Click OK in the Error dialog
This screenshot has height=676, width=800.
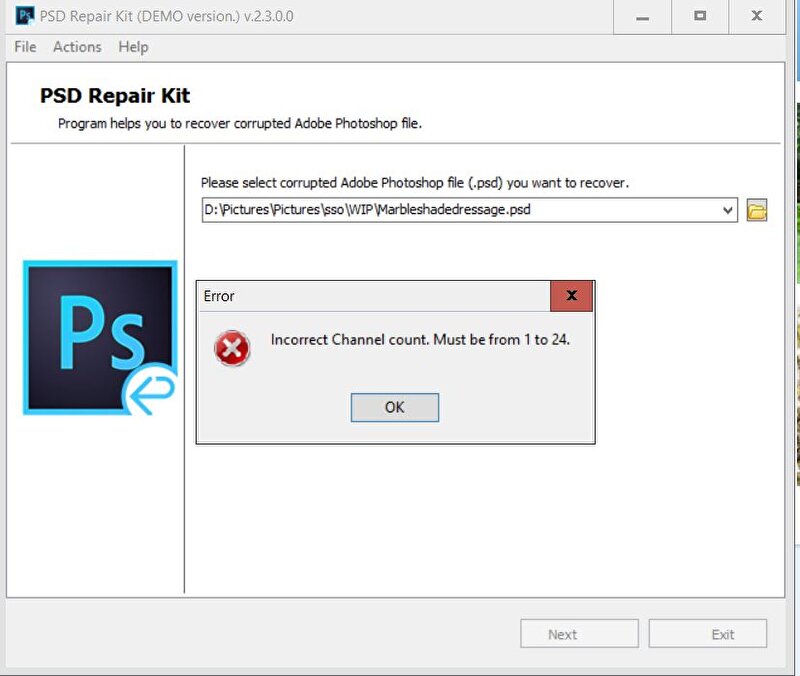point(394,407)
